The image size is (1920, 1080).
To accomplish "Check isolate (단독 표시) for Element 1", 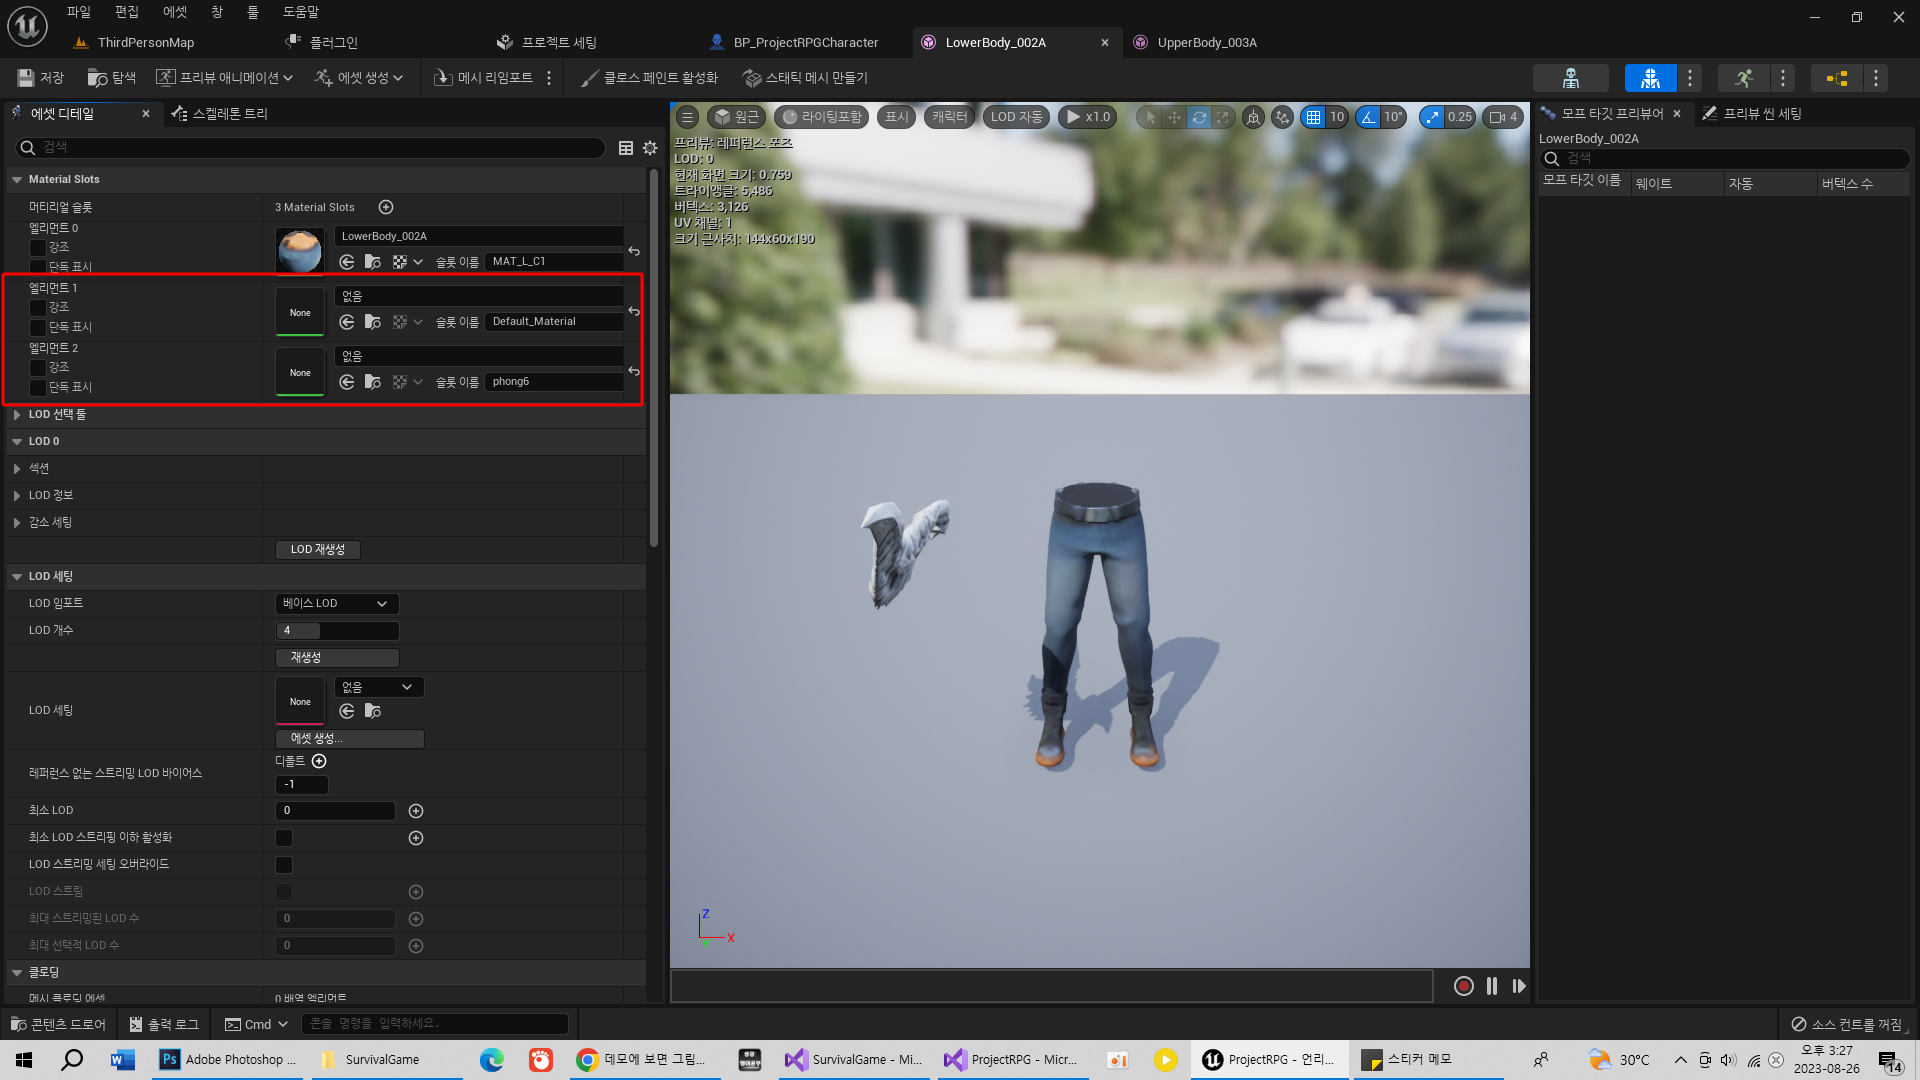I will 38,328.
